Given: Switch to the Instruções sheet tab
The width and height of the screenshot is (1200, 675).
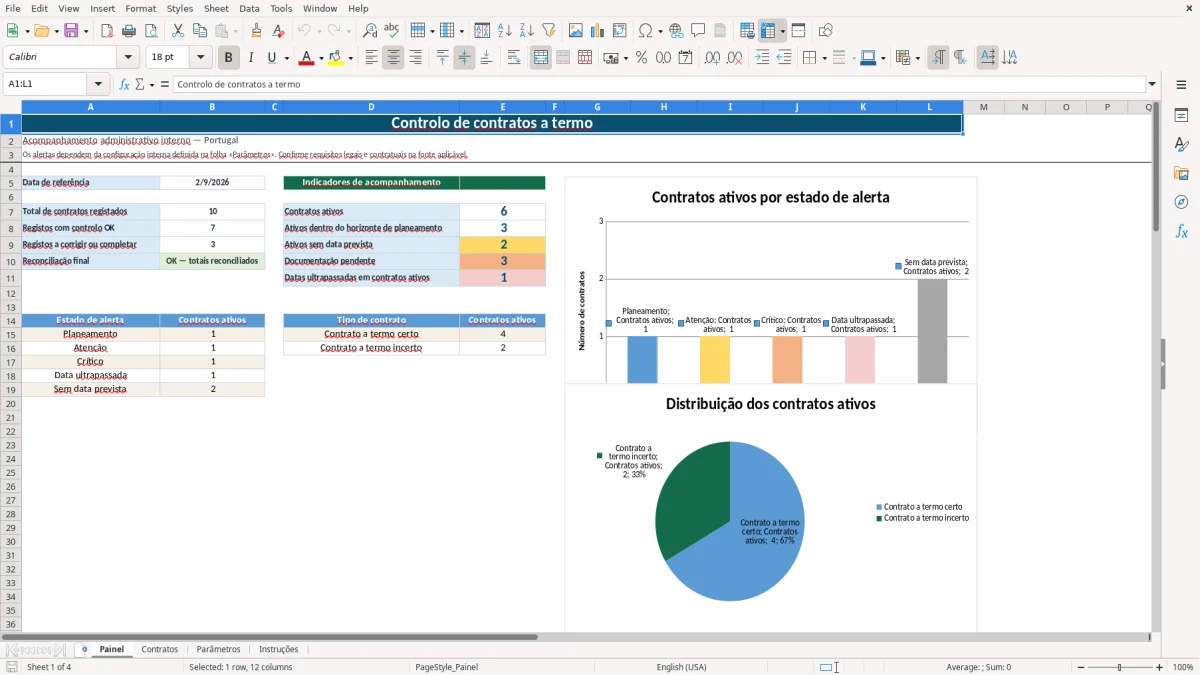Looking at the screenshot, I should (279, 649).
